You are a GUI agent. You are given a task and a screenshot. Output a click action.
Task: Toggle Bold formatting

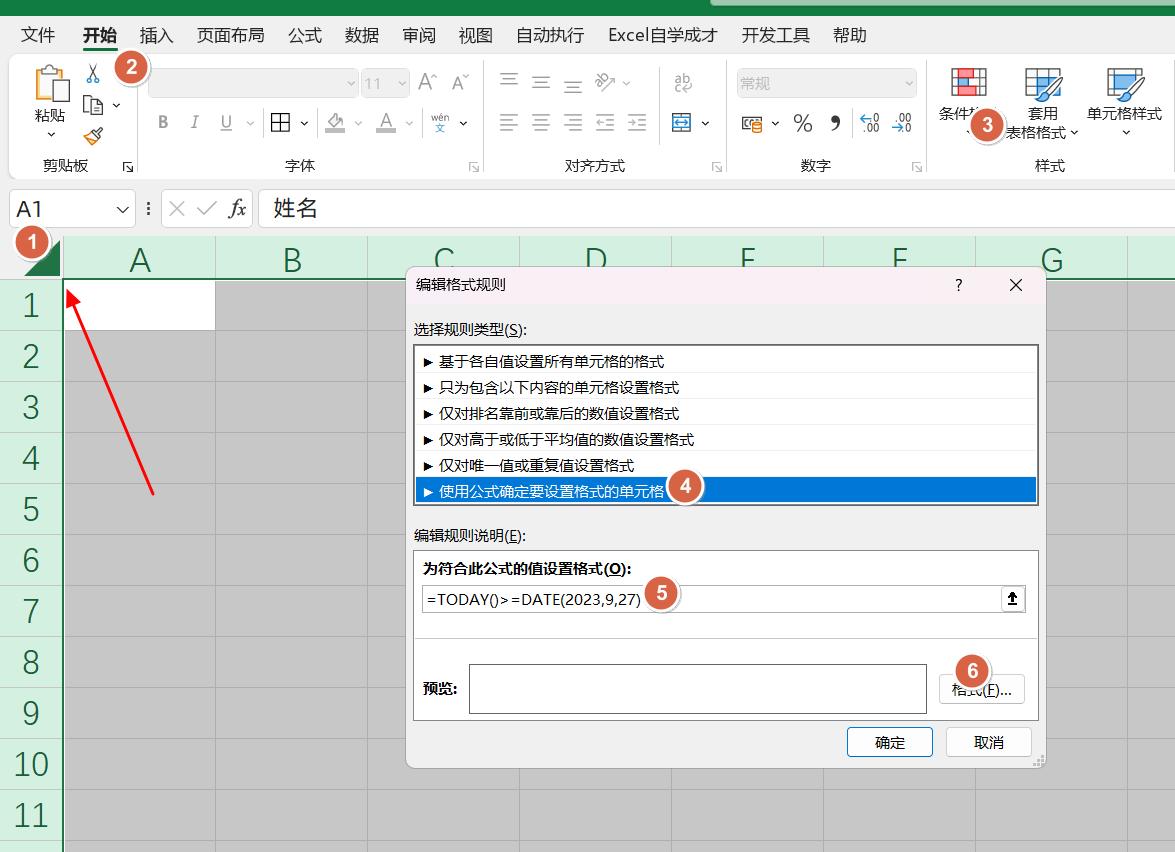click(x=163, y=122)
